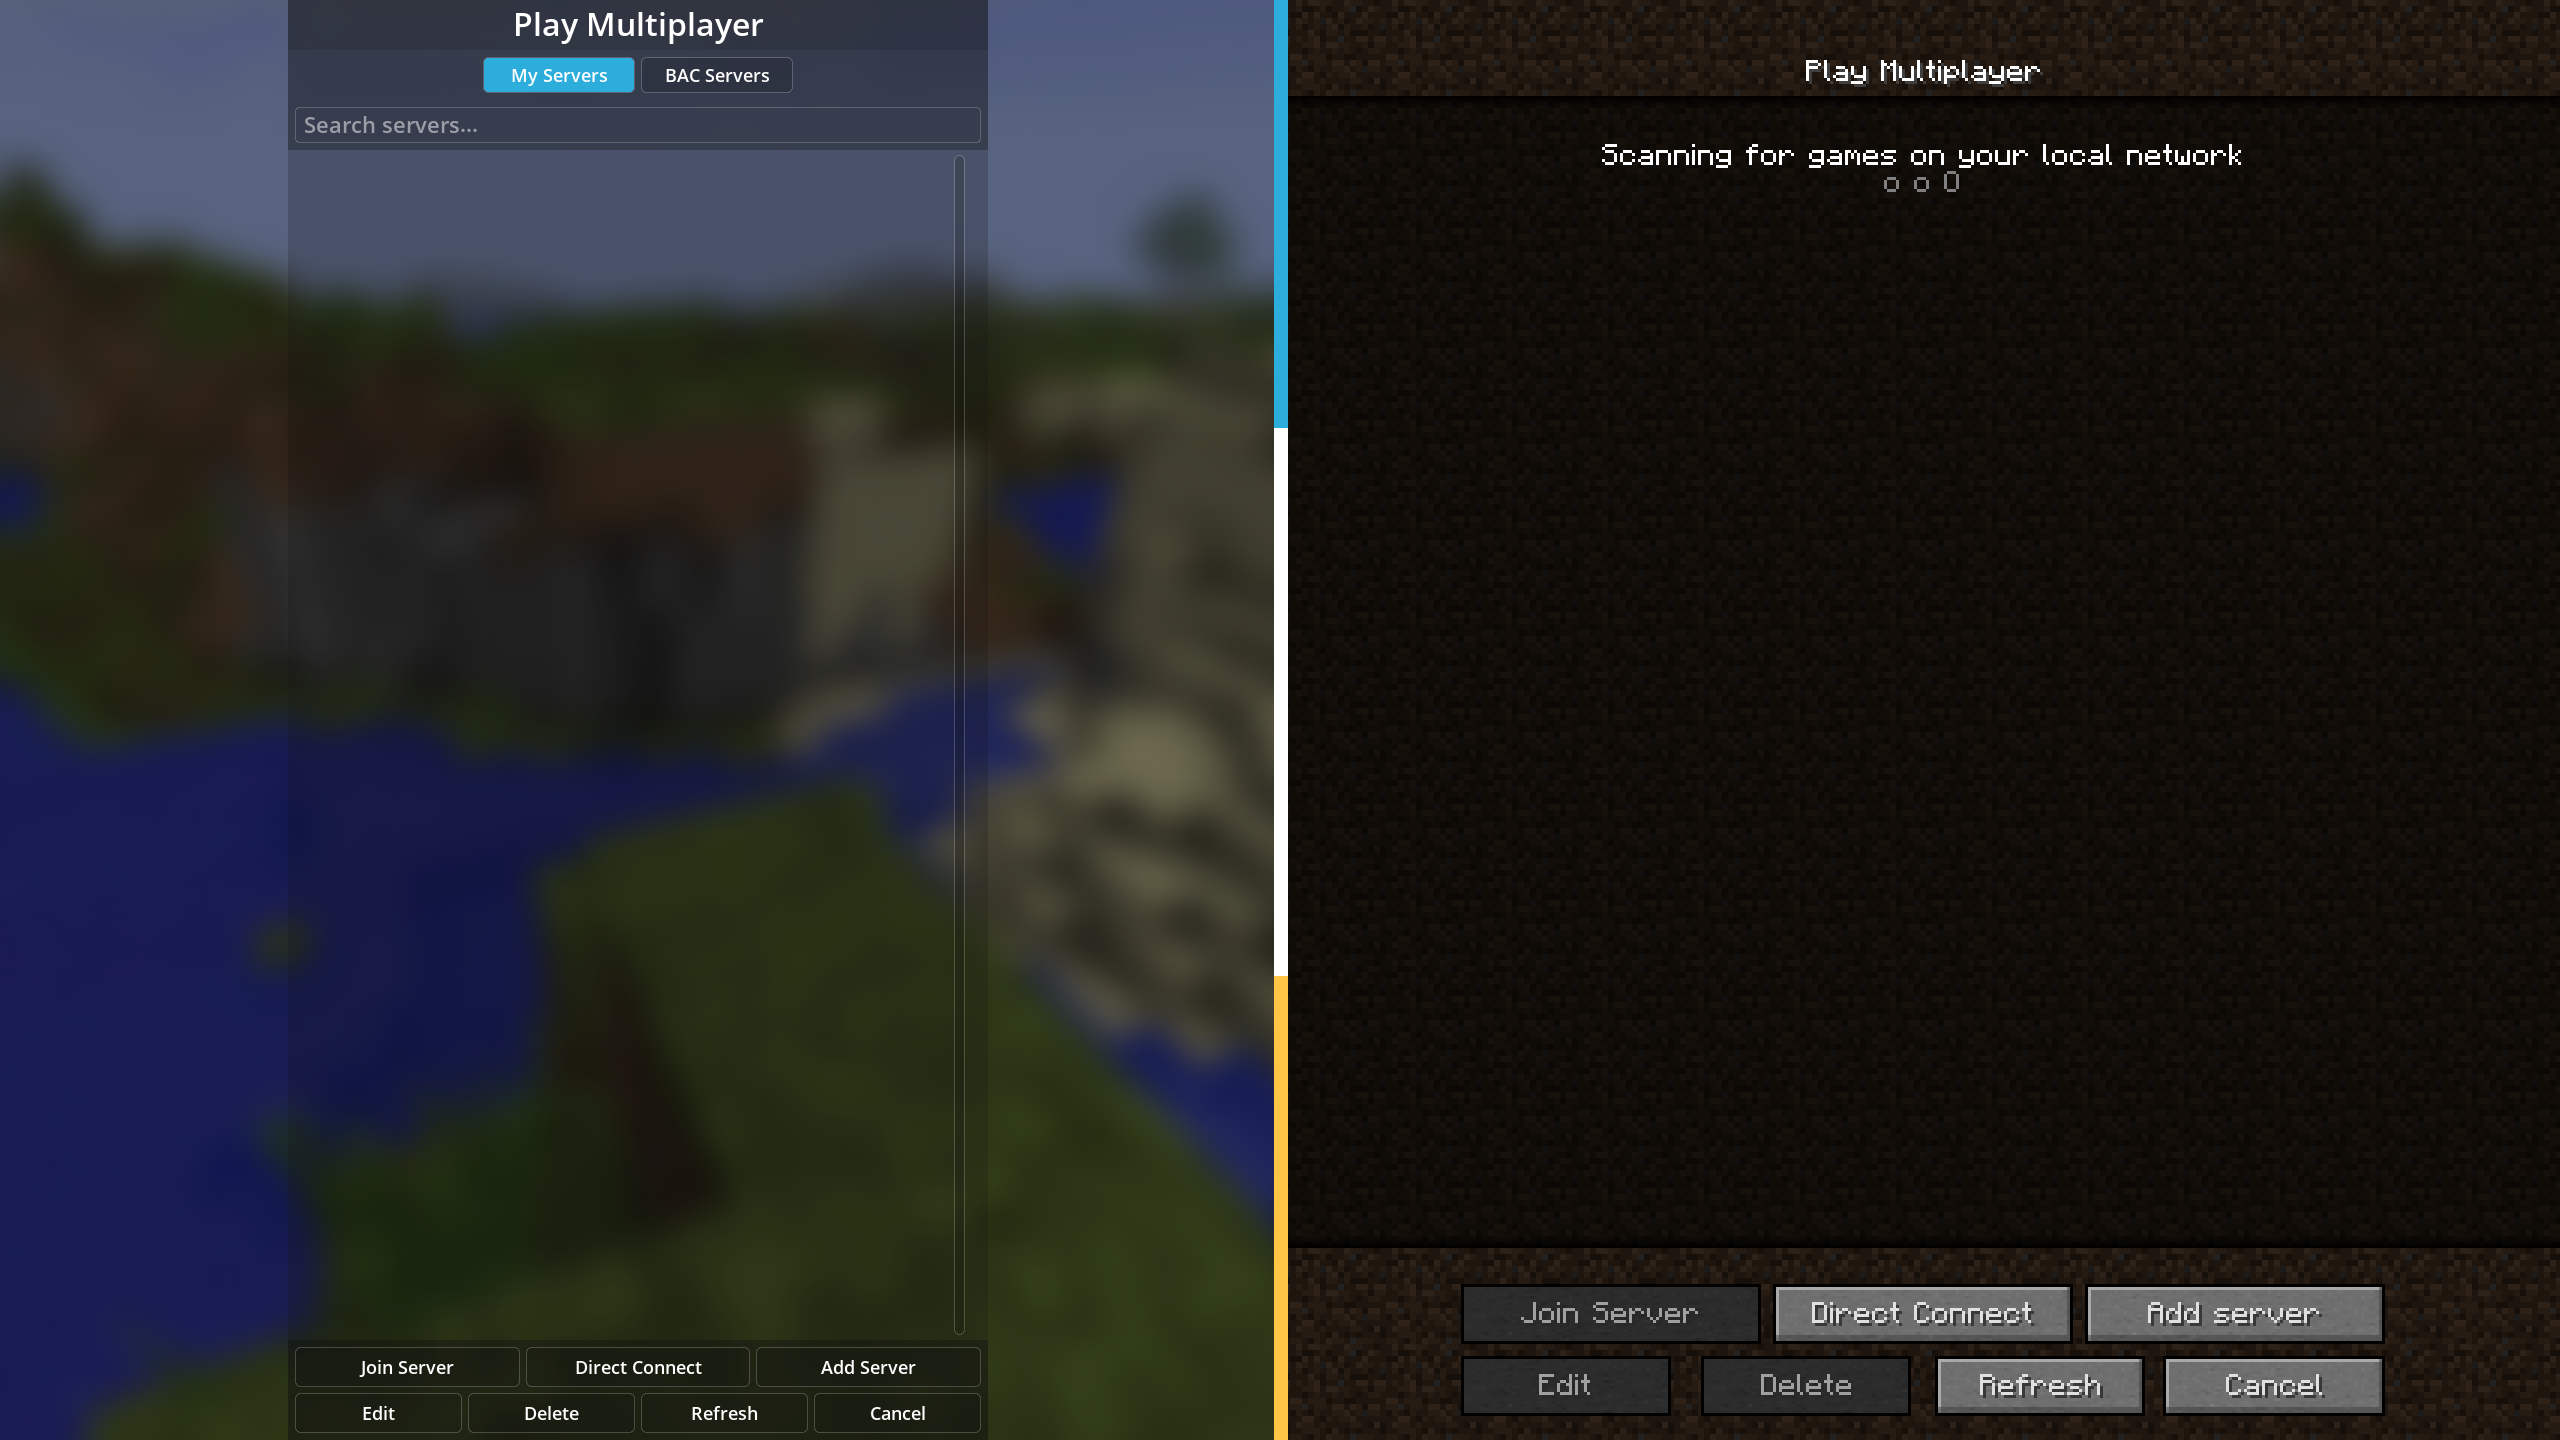Click Delete button in right panel
The image size is (2560, 1440).
tap(1804, 1385)
